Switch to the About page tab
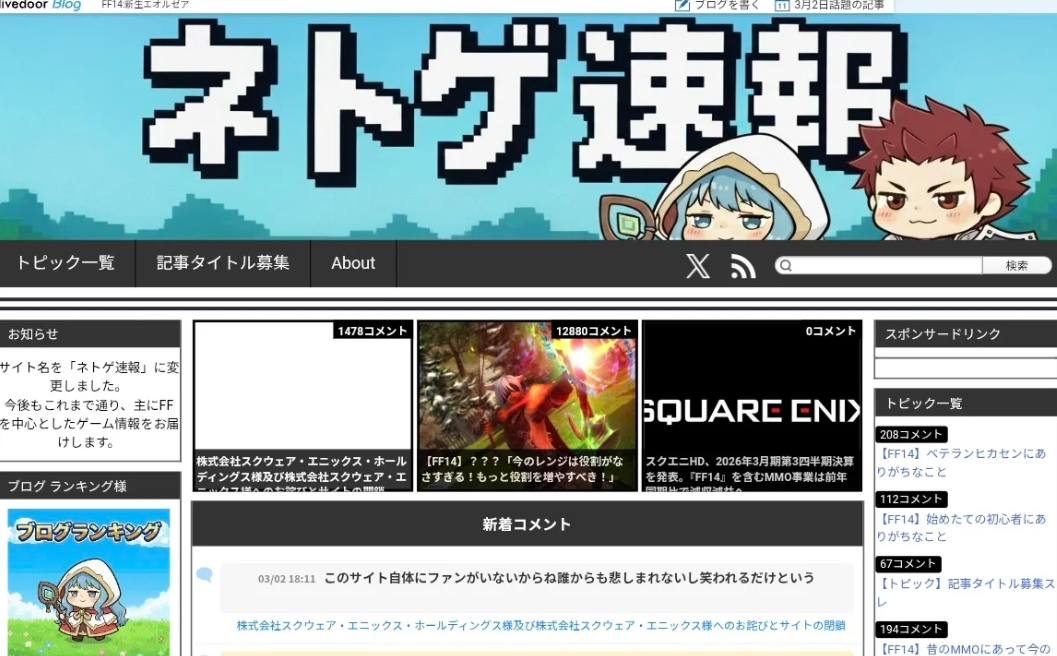Image resolution: width=1057 pixels, height=656 pixels. (352, 263)
